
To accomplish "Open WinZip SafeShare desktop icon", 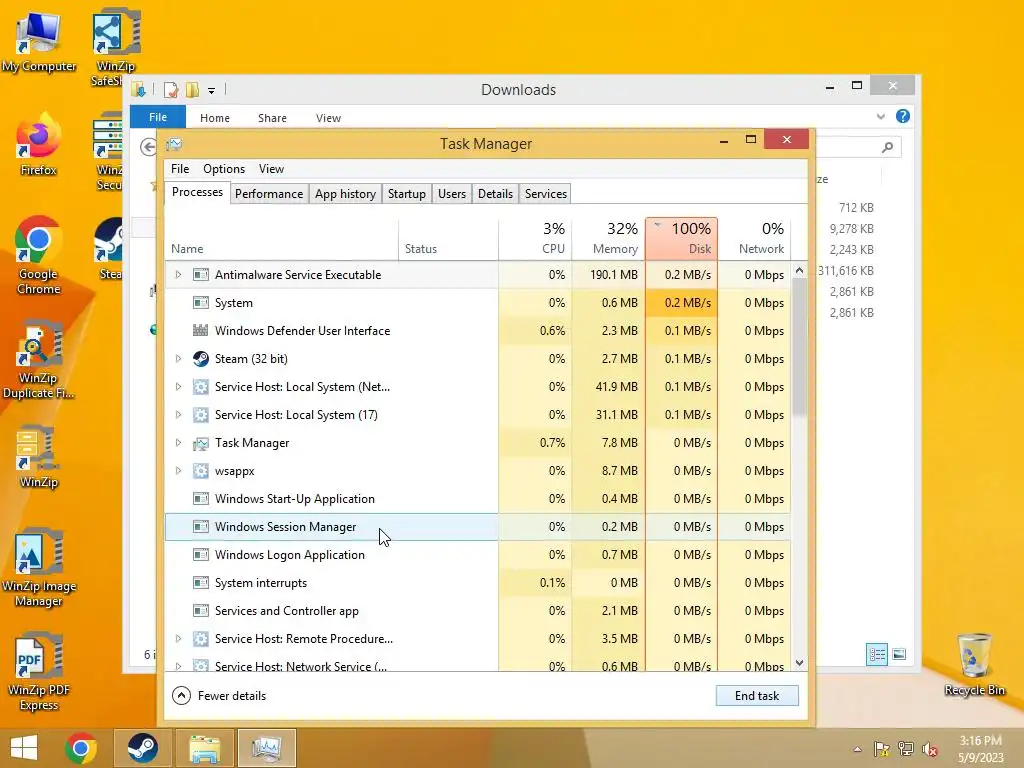I will 116,47.
